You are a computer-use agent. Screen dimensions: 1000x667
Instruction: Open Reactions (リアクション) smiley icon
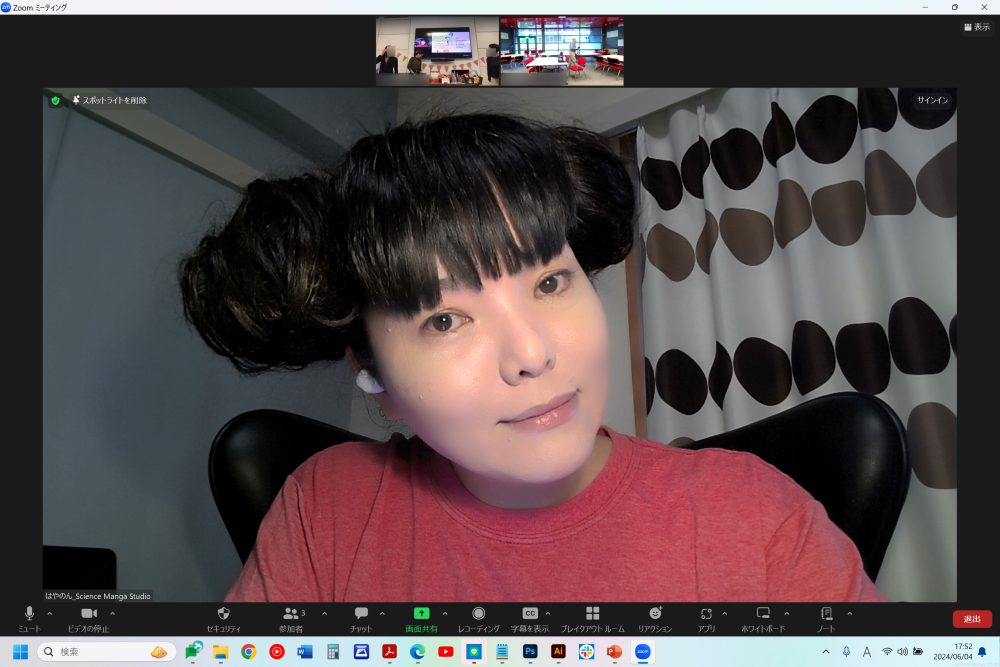(655, 614)
